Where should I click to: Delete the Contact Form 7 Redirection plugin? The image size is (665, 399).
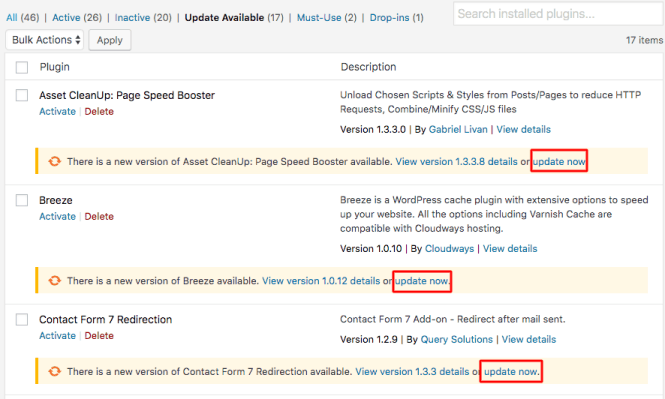pos(99,335)
